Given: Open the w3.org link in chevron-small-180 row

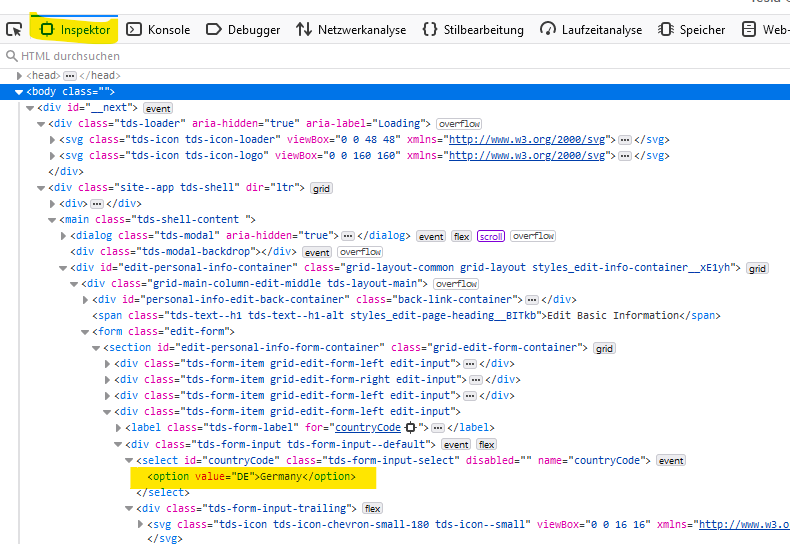Looking at the screenshot, I should [744, 524].
